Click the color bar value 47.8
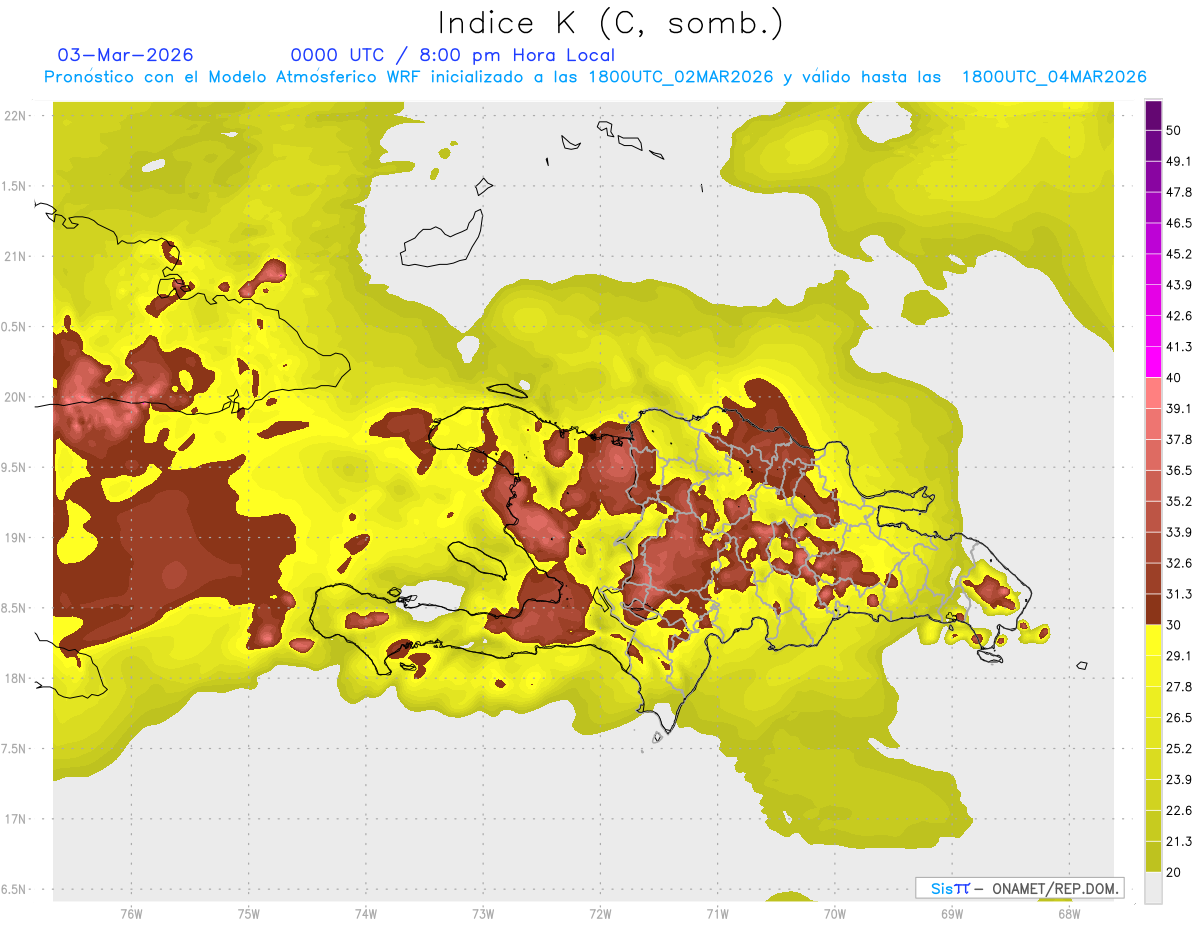 tap(1179, 192)
